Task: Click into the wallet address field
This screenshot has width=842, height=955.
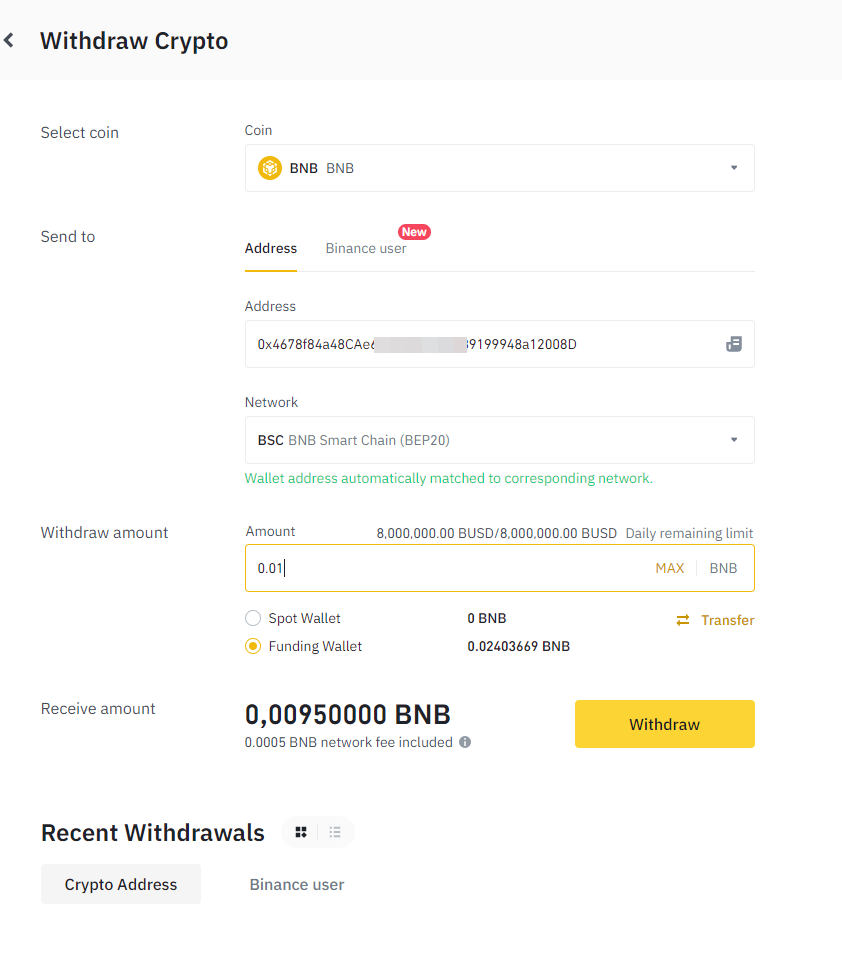Action: coord(480,344)
